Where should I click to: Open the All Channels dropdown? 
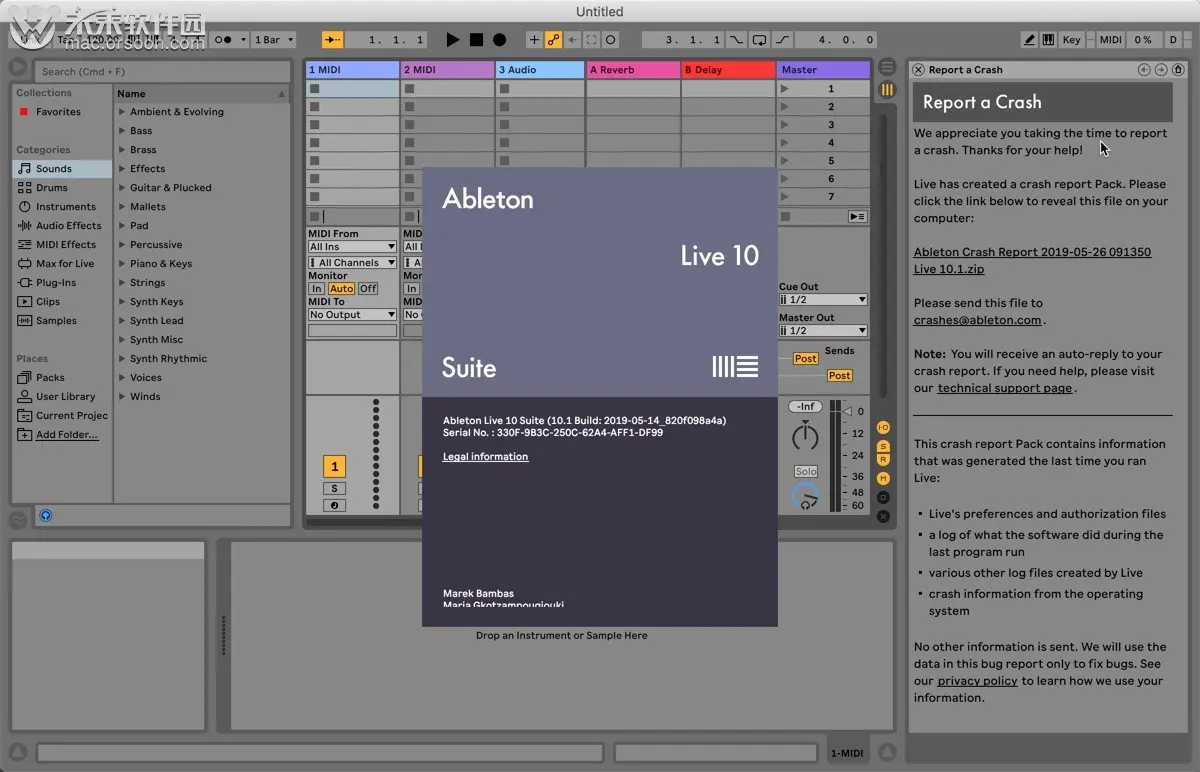coord(352,263)
